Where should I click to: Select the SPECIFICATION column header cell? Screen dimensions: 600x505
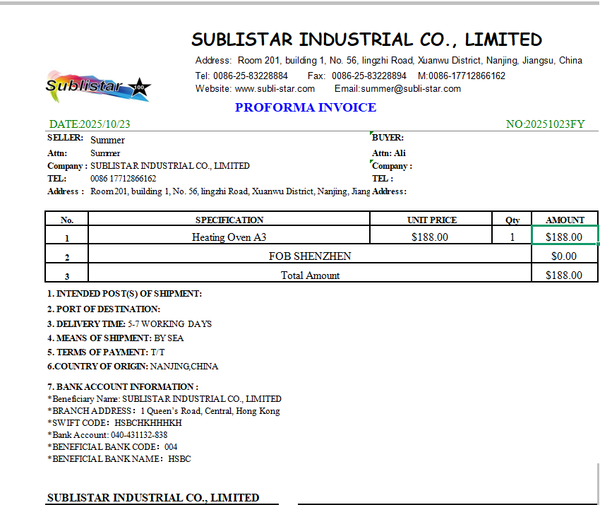(x=229, y=219)
